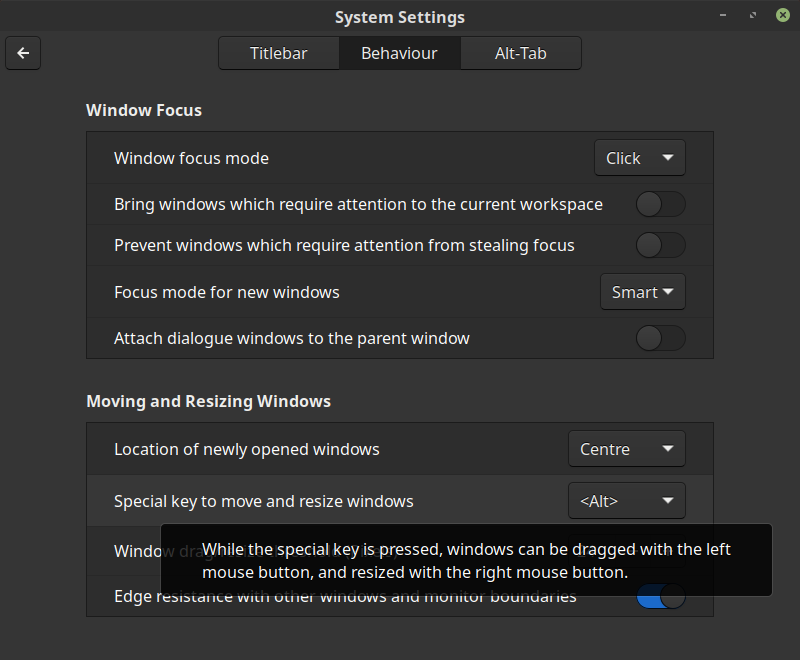The image size is (800, 660).
Task: Click the Moving and Resizing Windows heading
Action: (x=209, y=401)
